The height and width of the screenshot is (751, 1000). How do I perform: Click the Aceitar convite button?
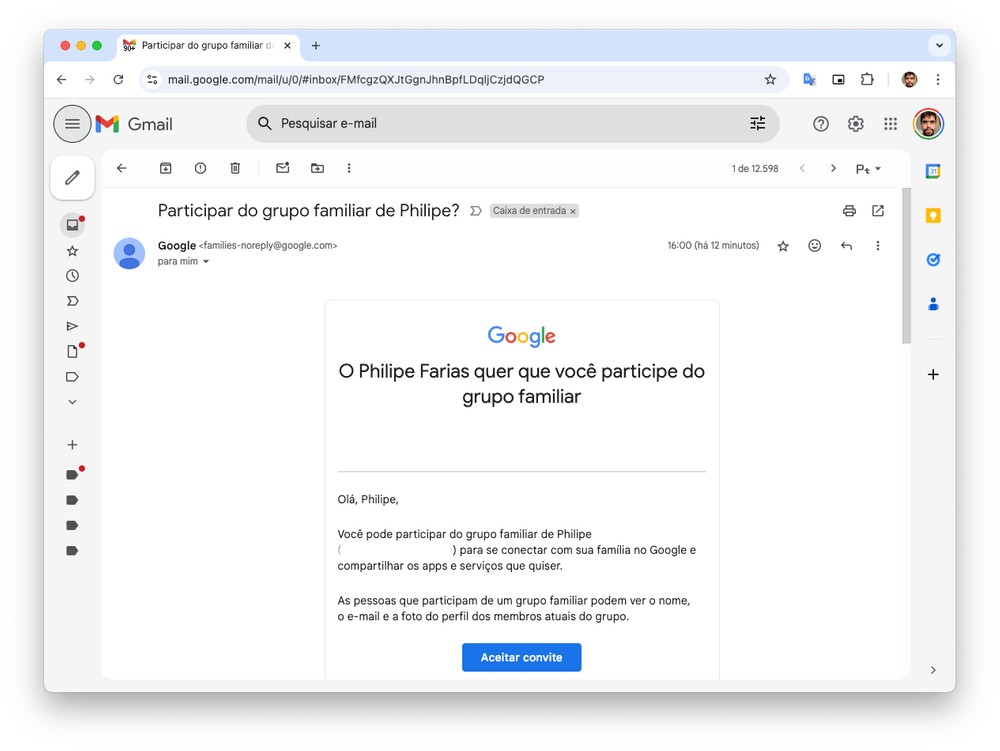[x=521, y=657]
